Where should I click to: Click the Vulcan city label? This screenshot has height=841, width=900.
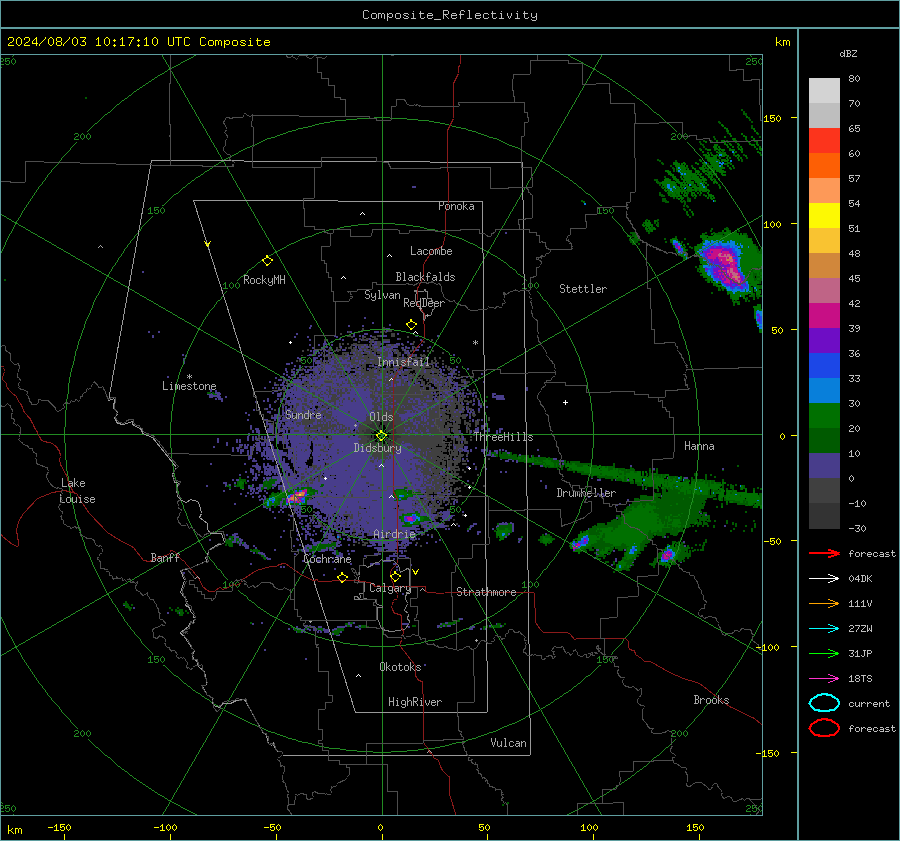pos(509,743)
